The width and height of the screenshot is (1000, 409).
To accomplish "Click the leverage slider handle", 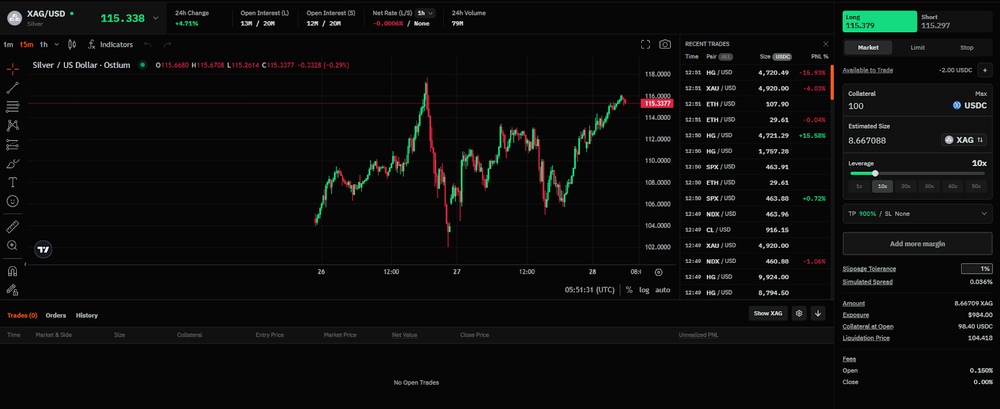I will (878, 173).
